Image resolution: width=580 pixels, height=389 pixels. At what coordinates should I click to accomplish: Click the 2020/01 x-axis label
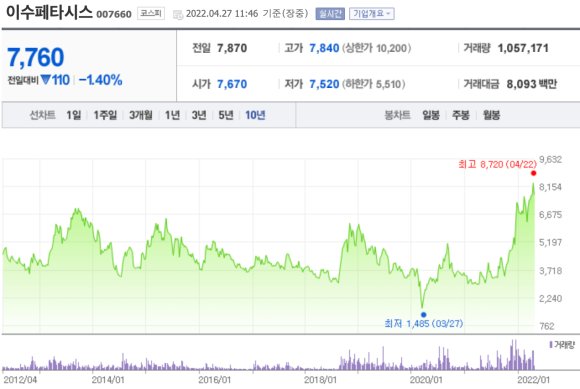click(x=426, y=380)
